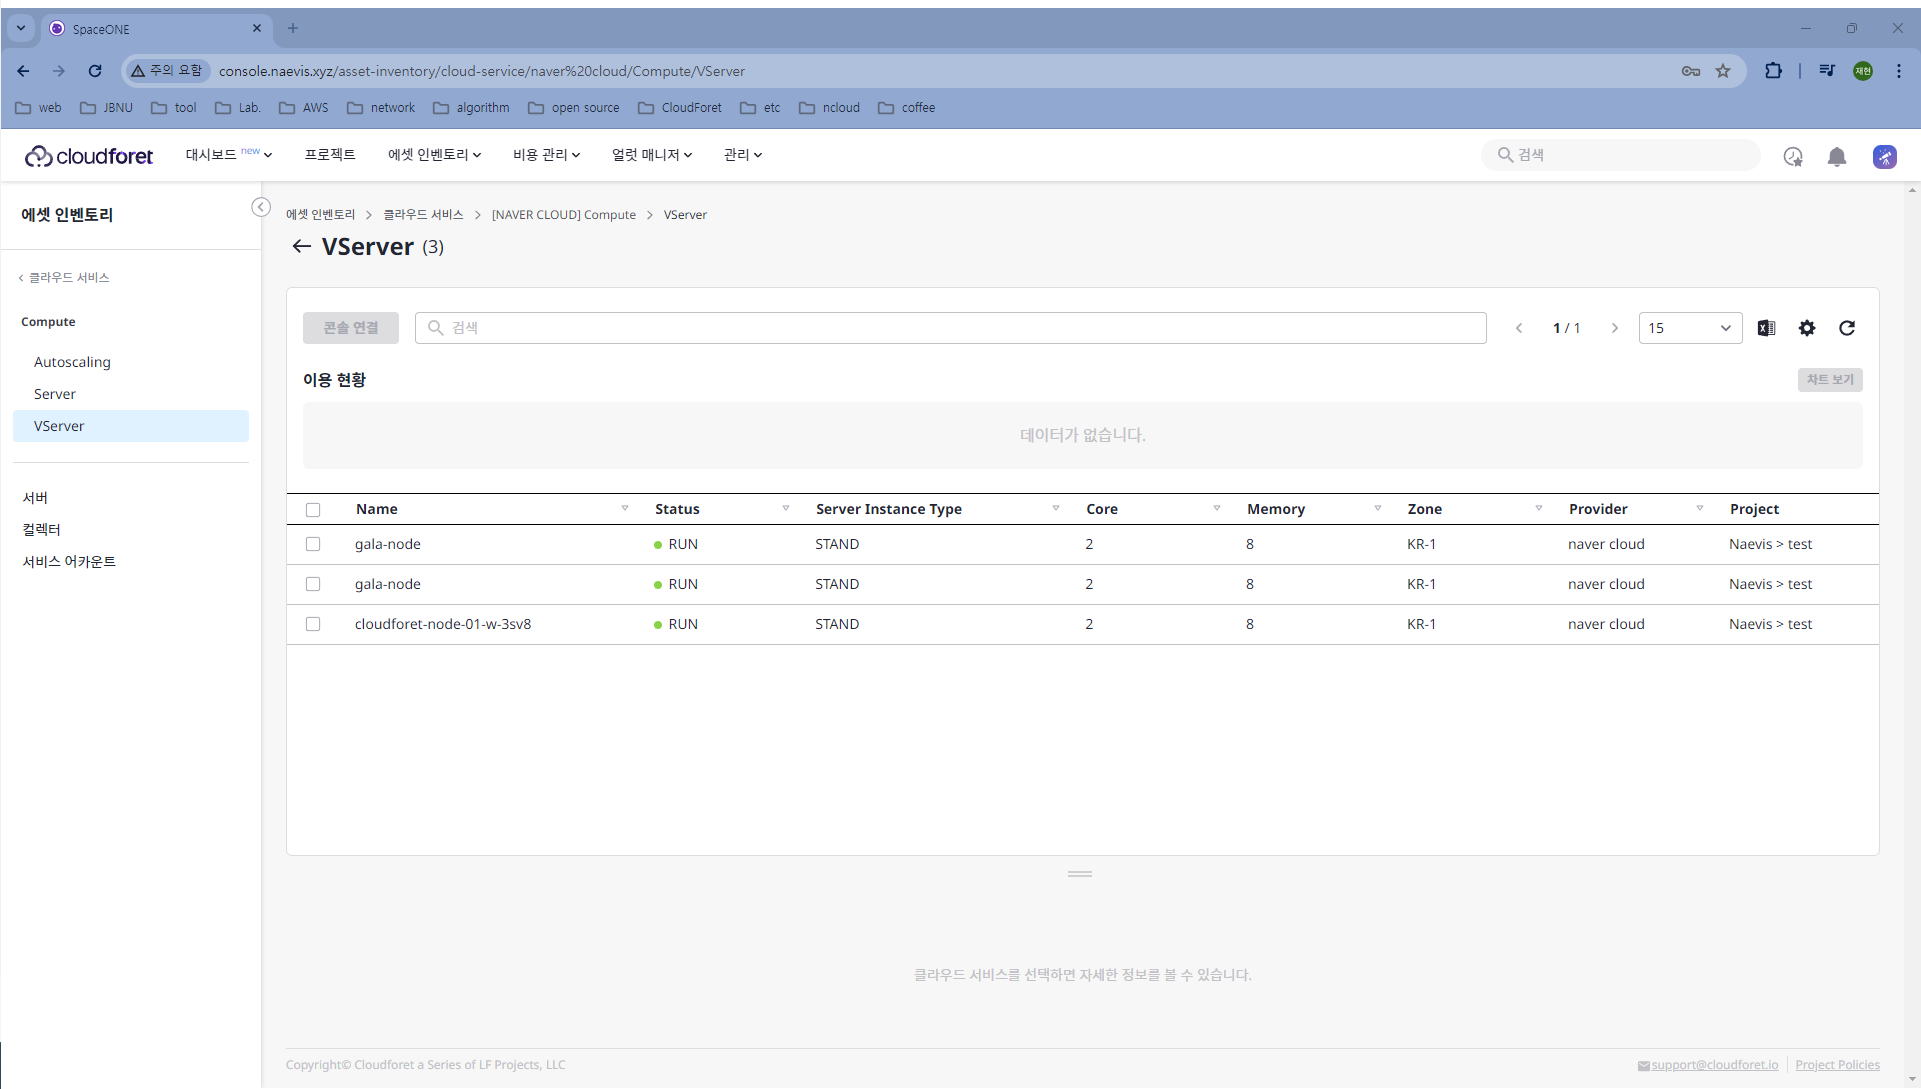The image size is (1921, 1089).
Task: Collapse the asset inventory sidebar
Action: (x=261, y=207)
